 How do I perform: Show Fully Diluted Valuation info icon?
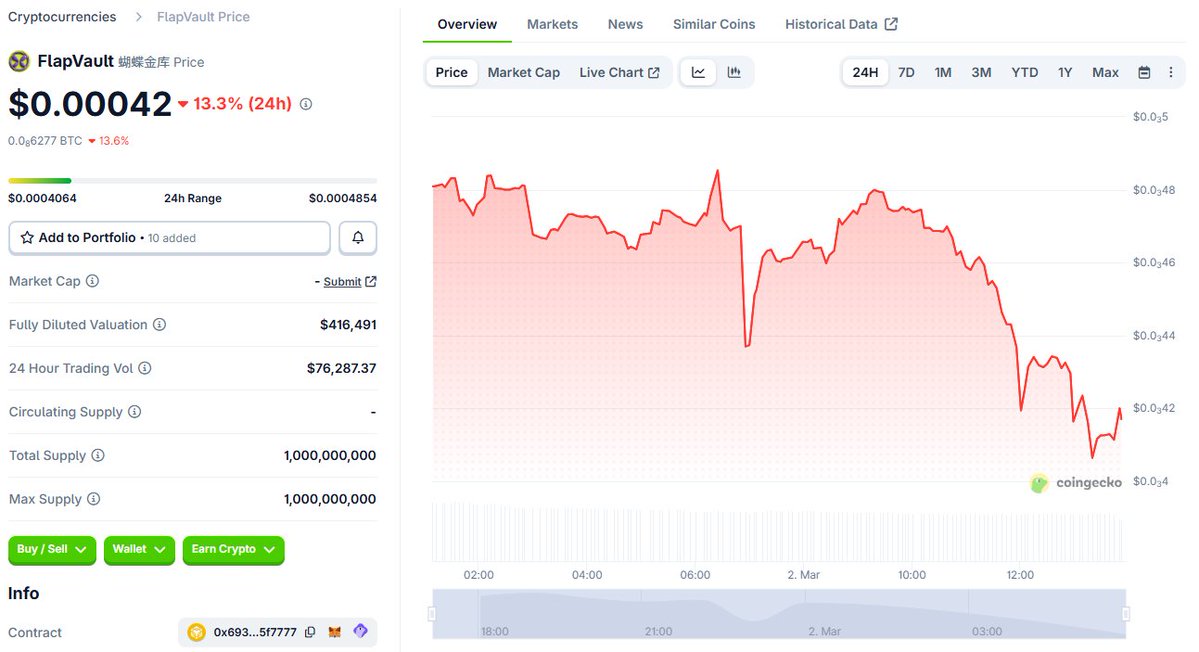point(159,324)
